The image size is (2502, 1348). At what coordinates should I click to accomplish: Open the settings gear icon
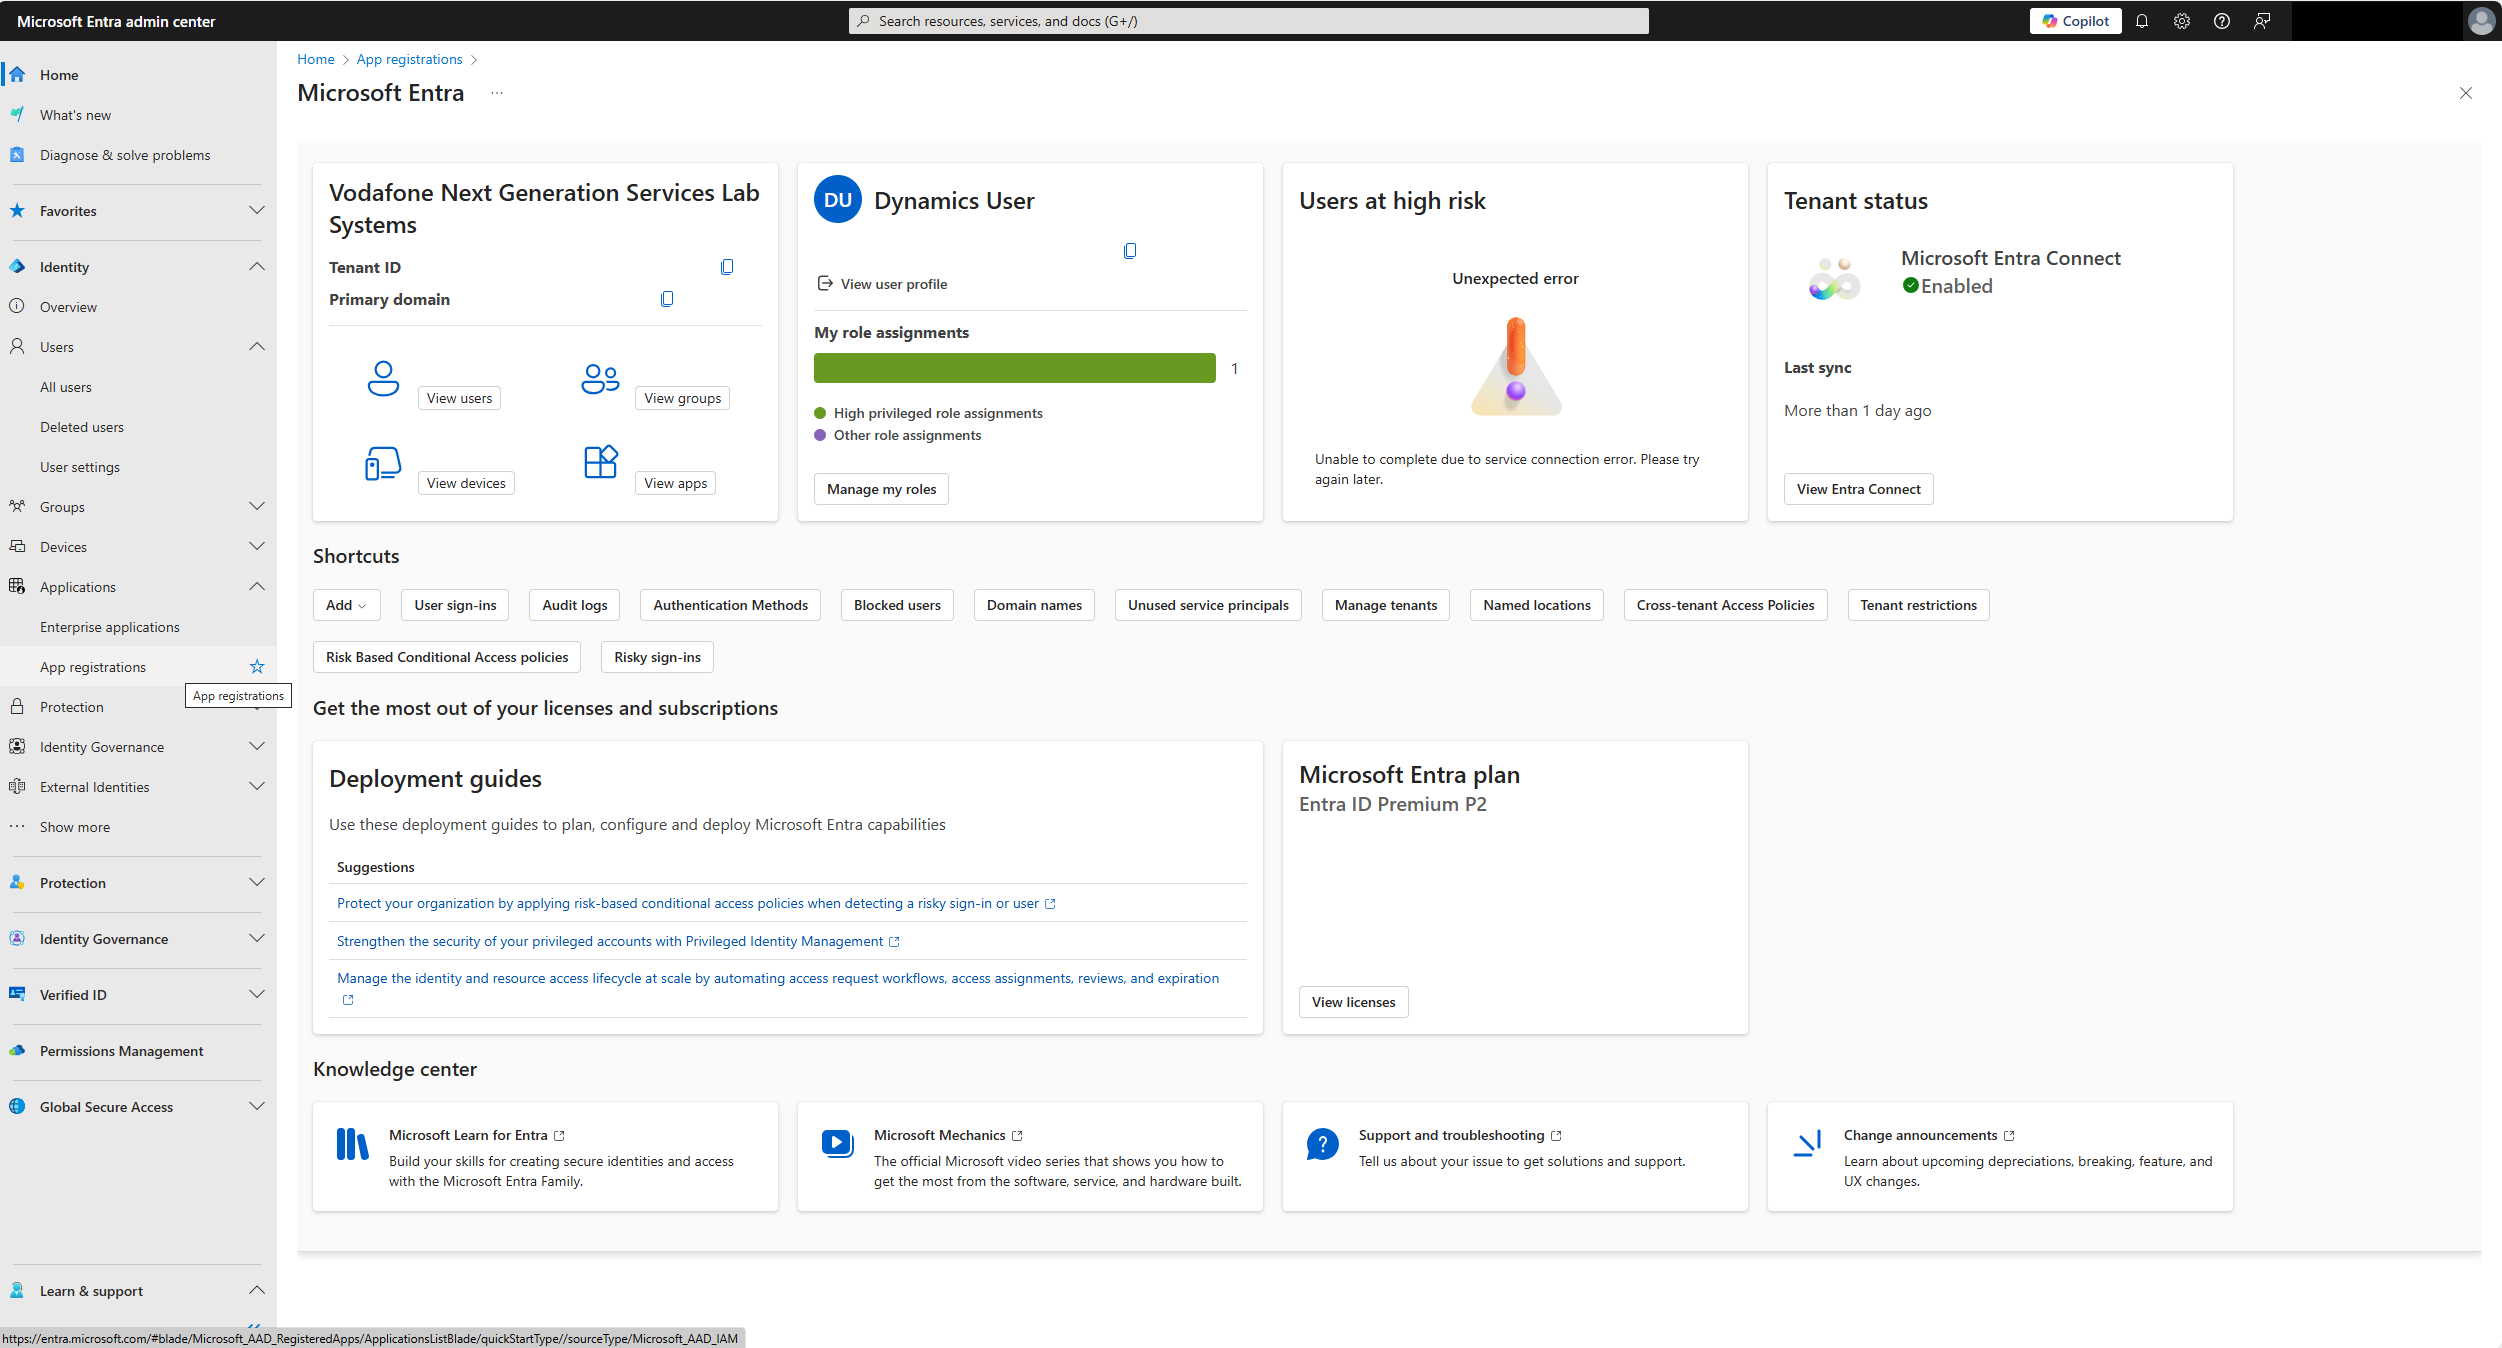click(2181, 21)
